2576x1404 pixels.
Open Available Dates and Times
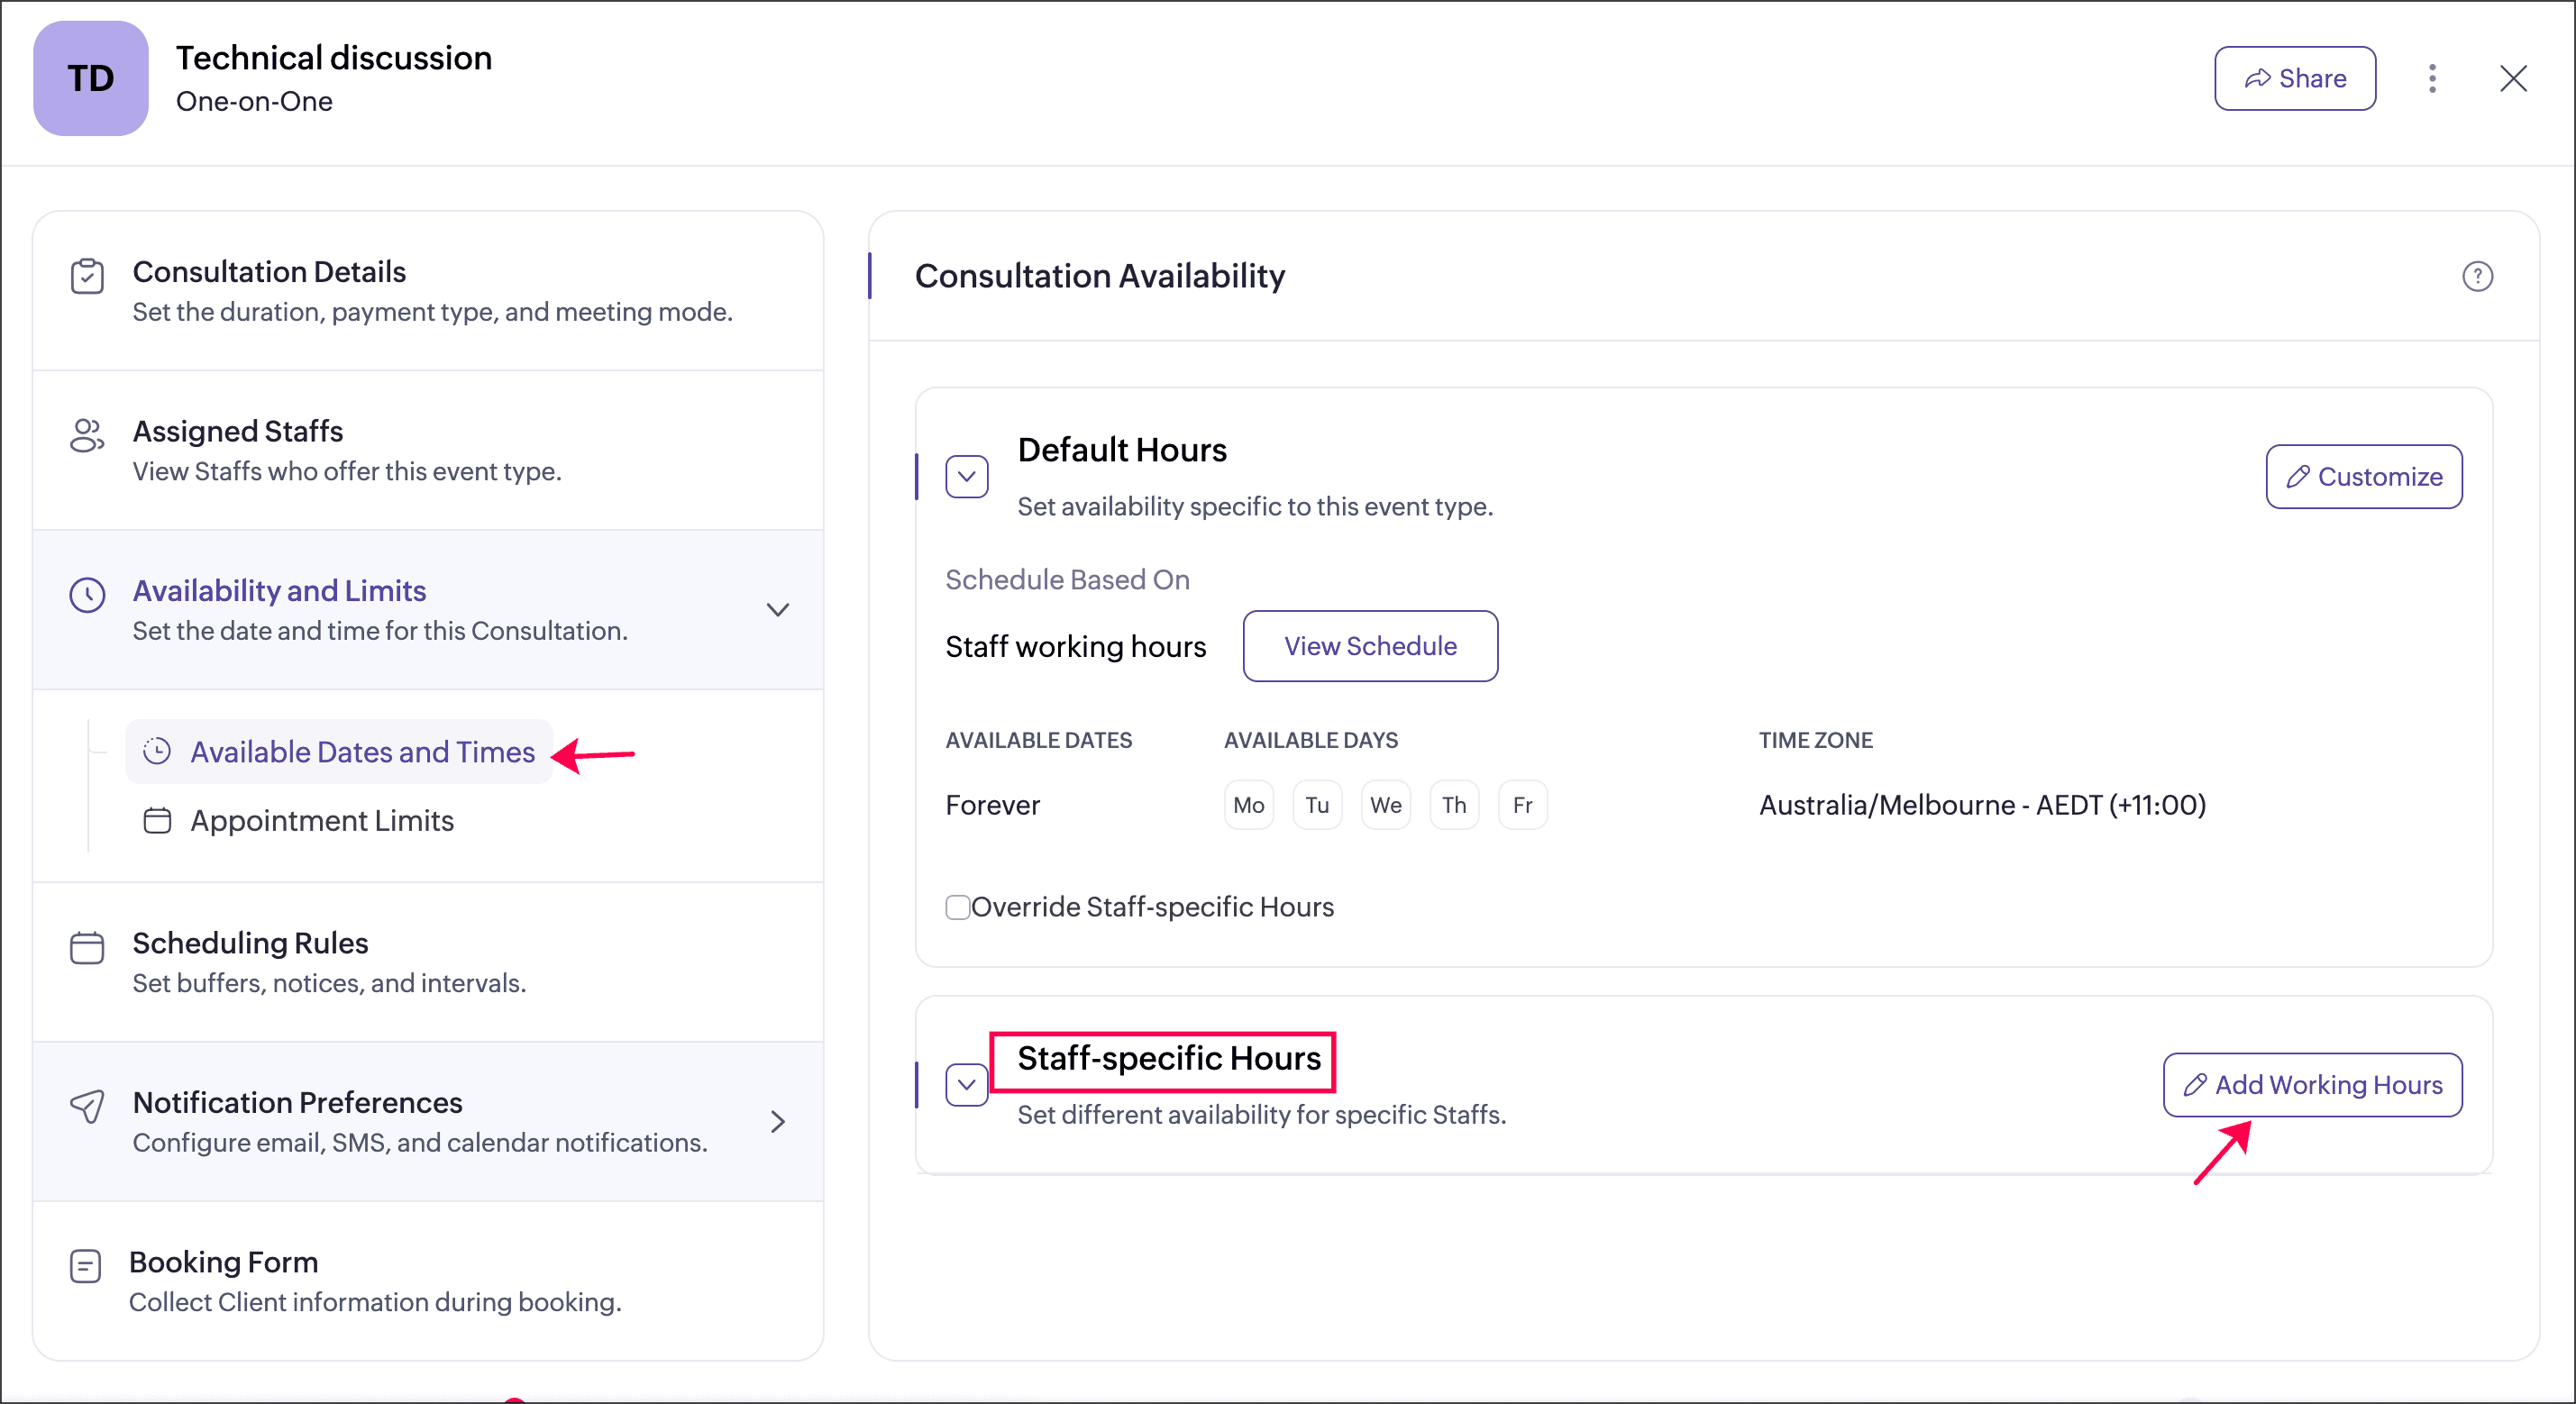tap(361, 752)
